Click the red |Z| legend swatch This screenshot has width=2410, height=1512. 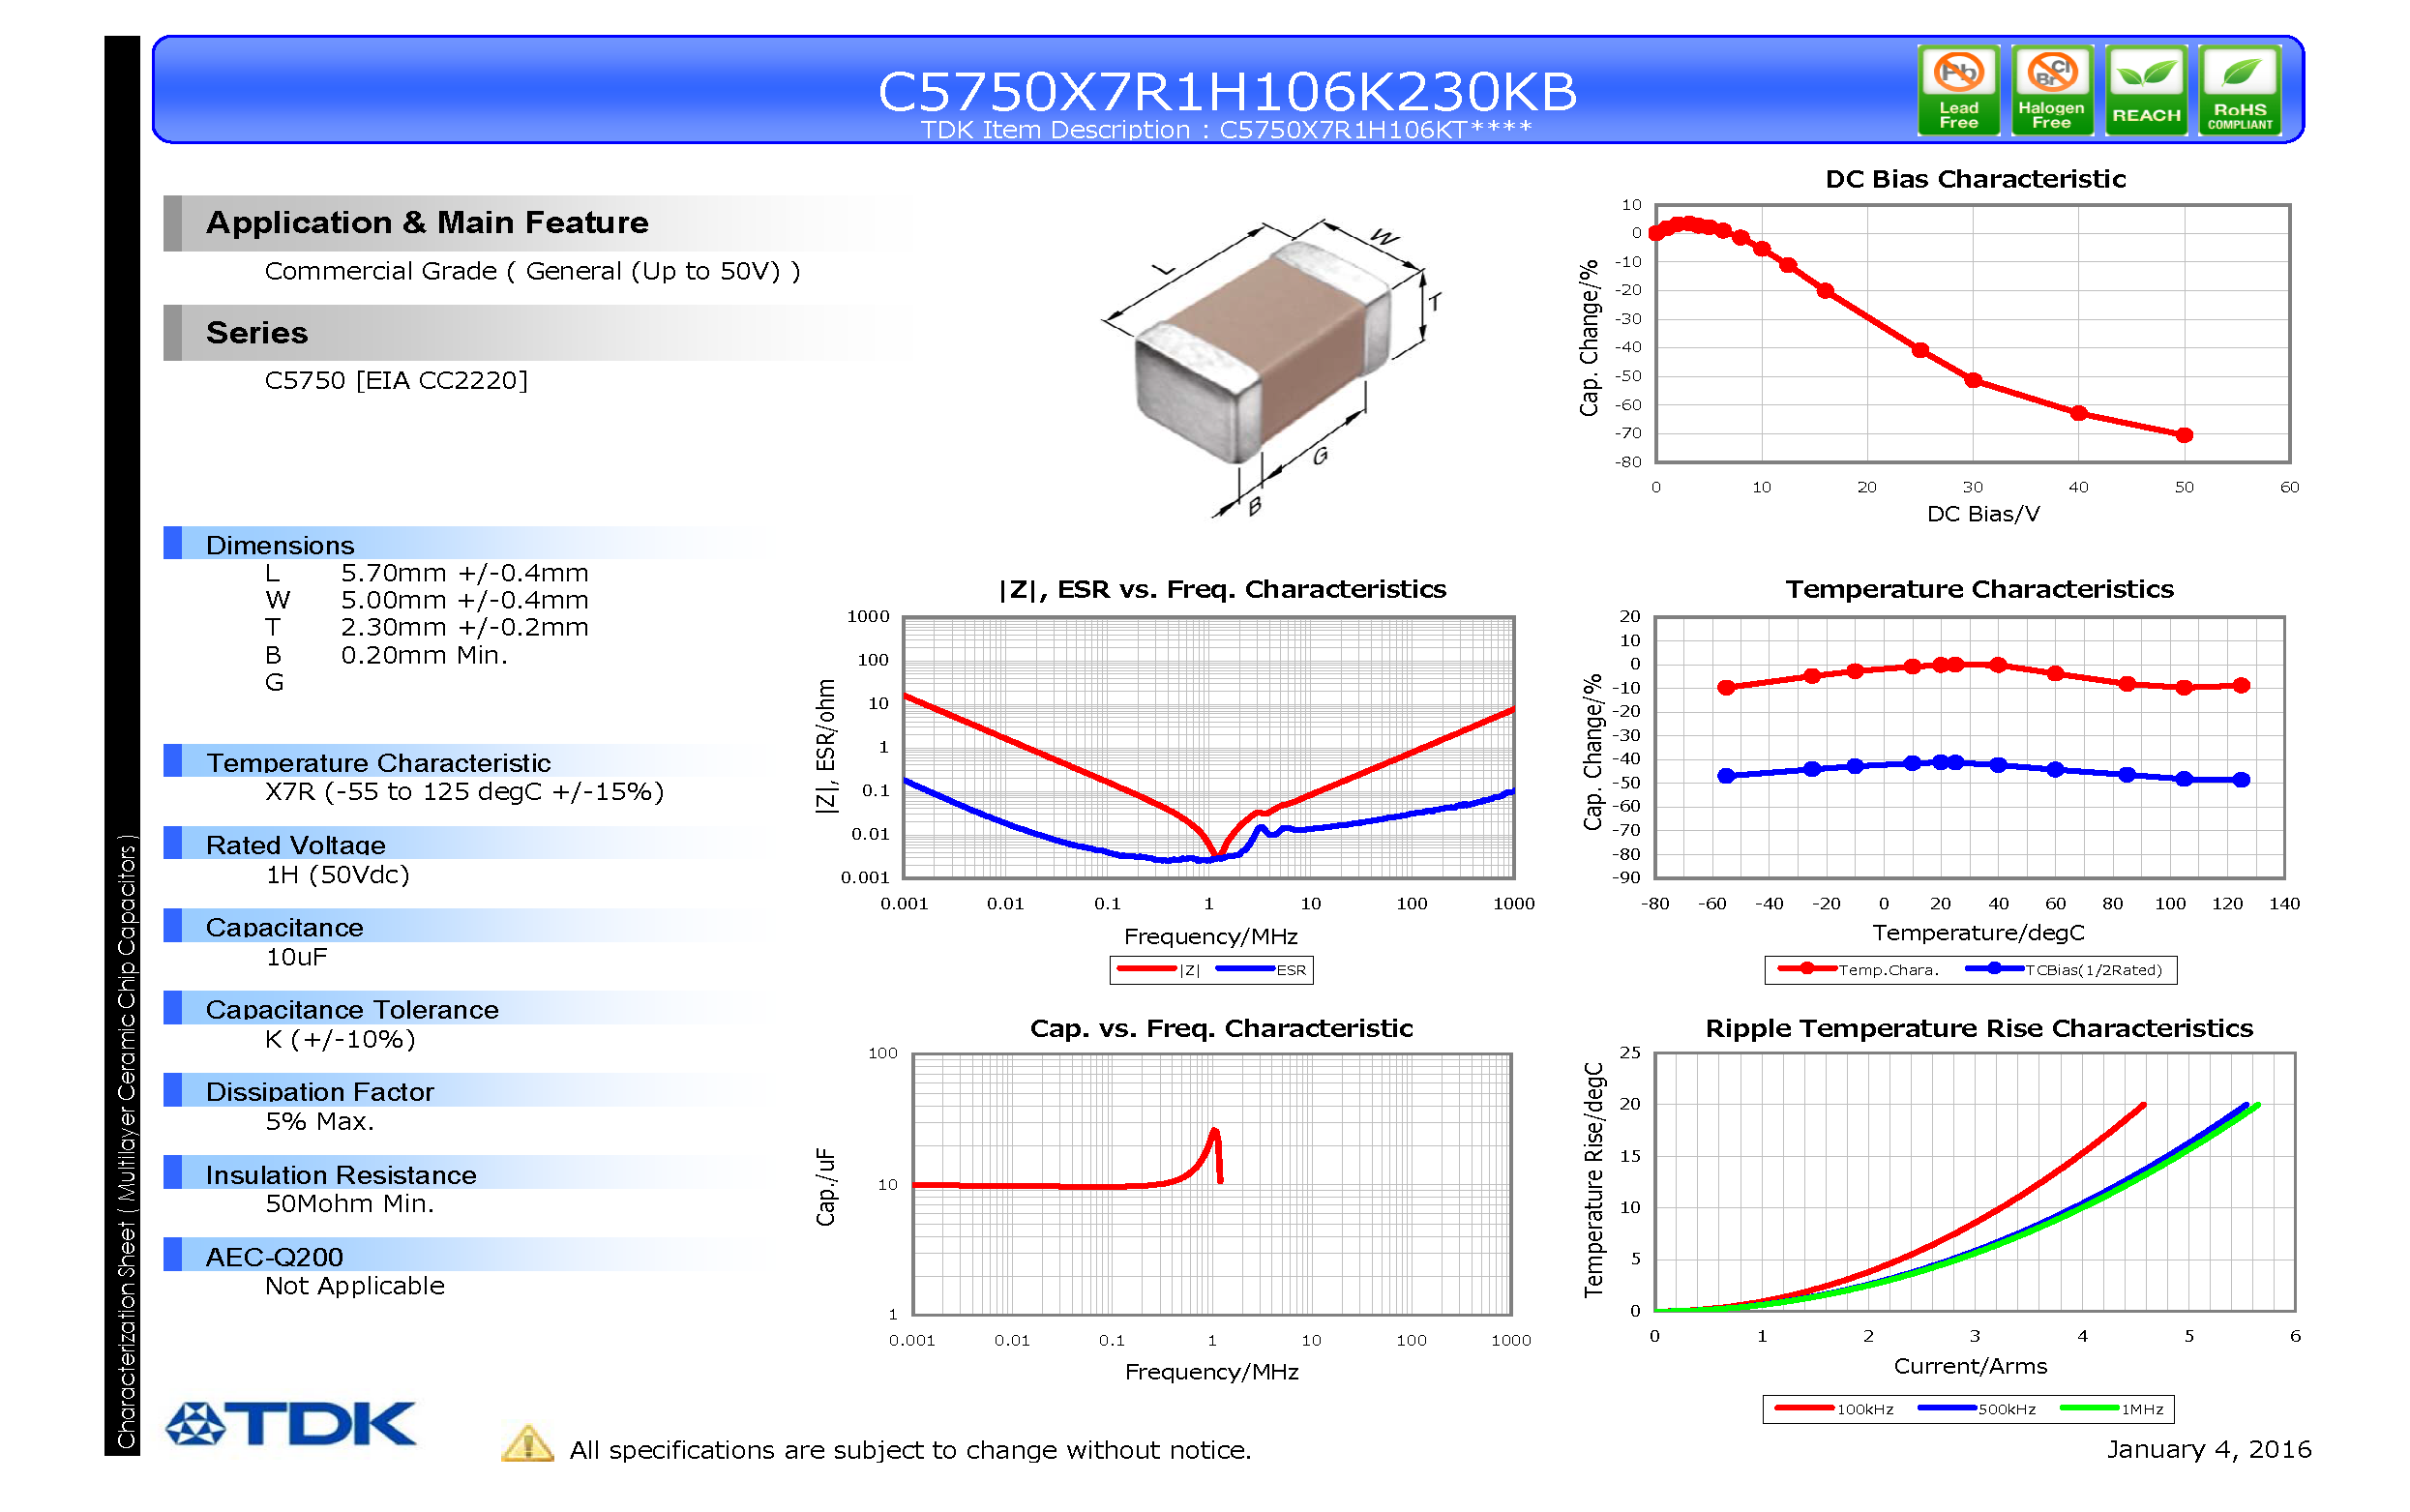point(1146,969)
